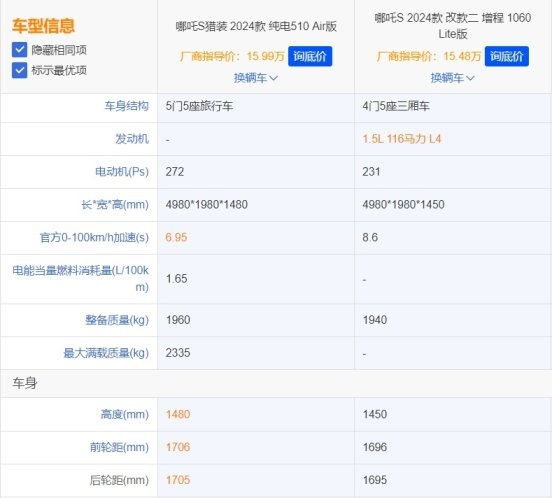Click the 发动机 row label
Viewport: 552px width, 498px height.
(132, 139)
